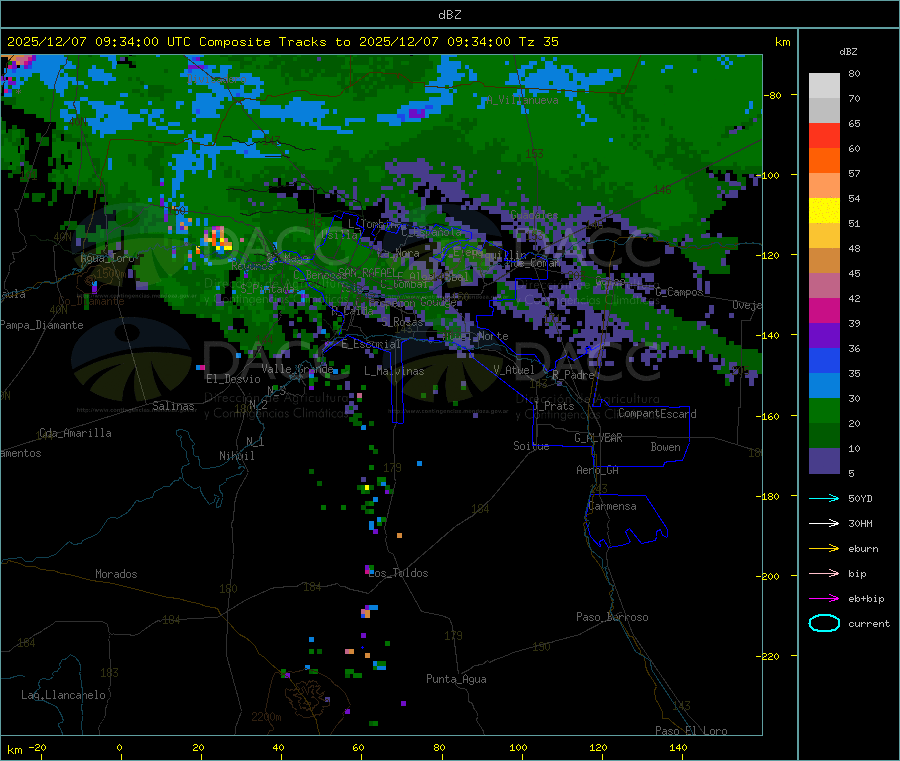Screen dimensions: 900x761
Task: Click the 35 dBZ light blue swatch
Action: 824,386
